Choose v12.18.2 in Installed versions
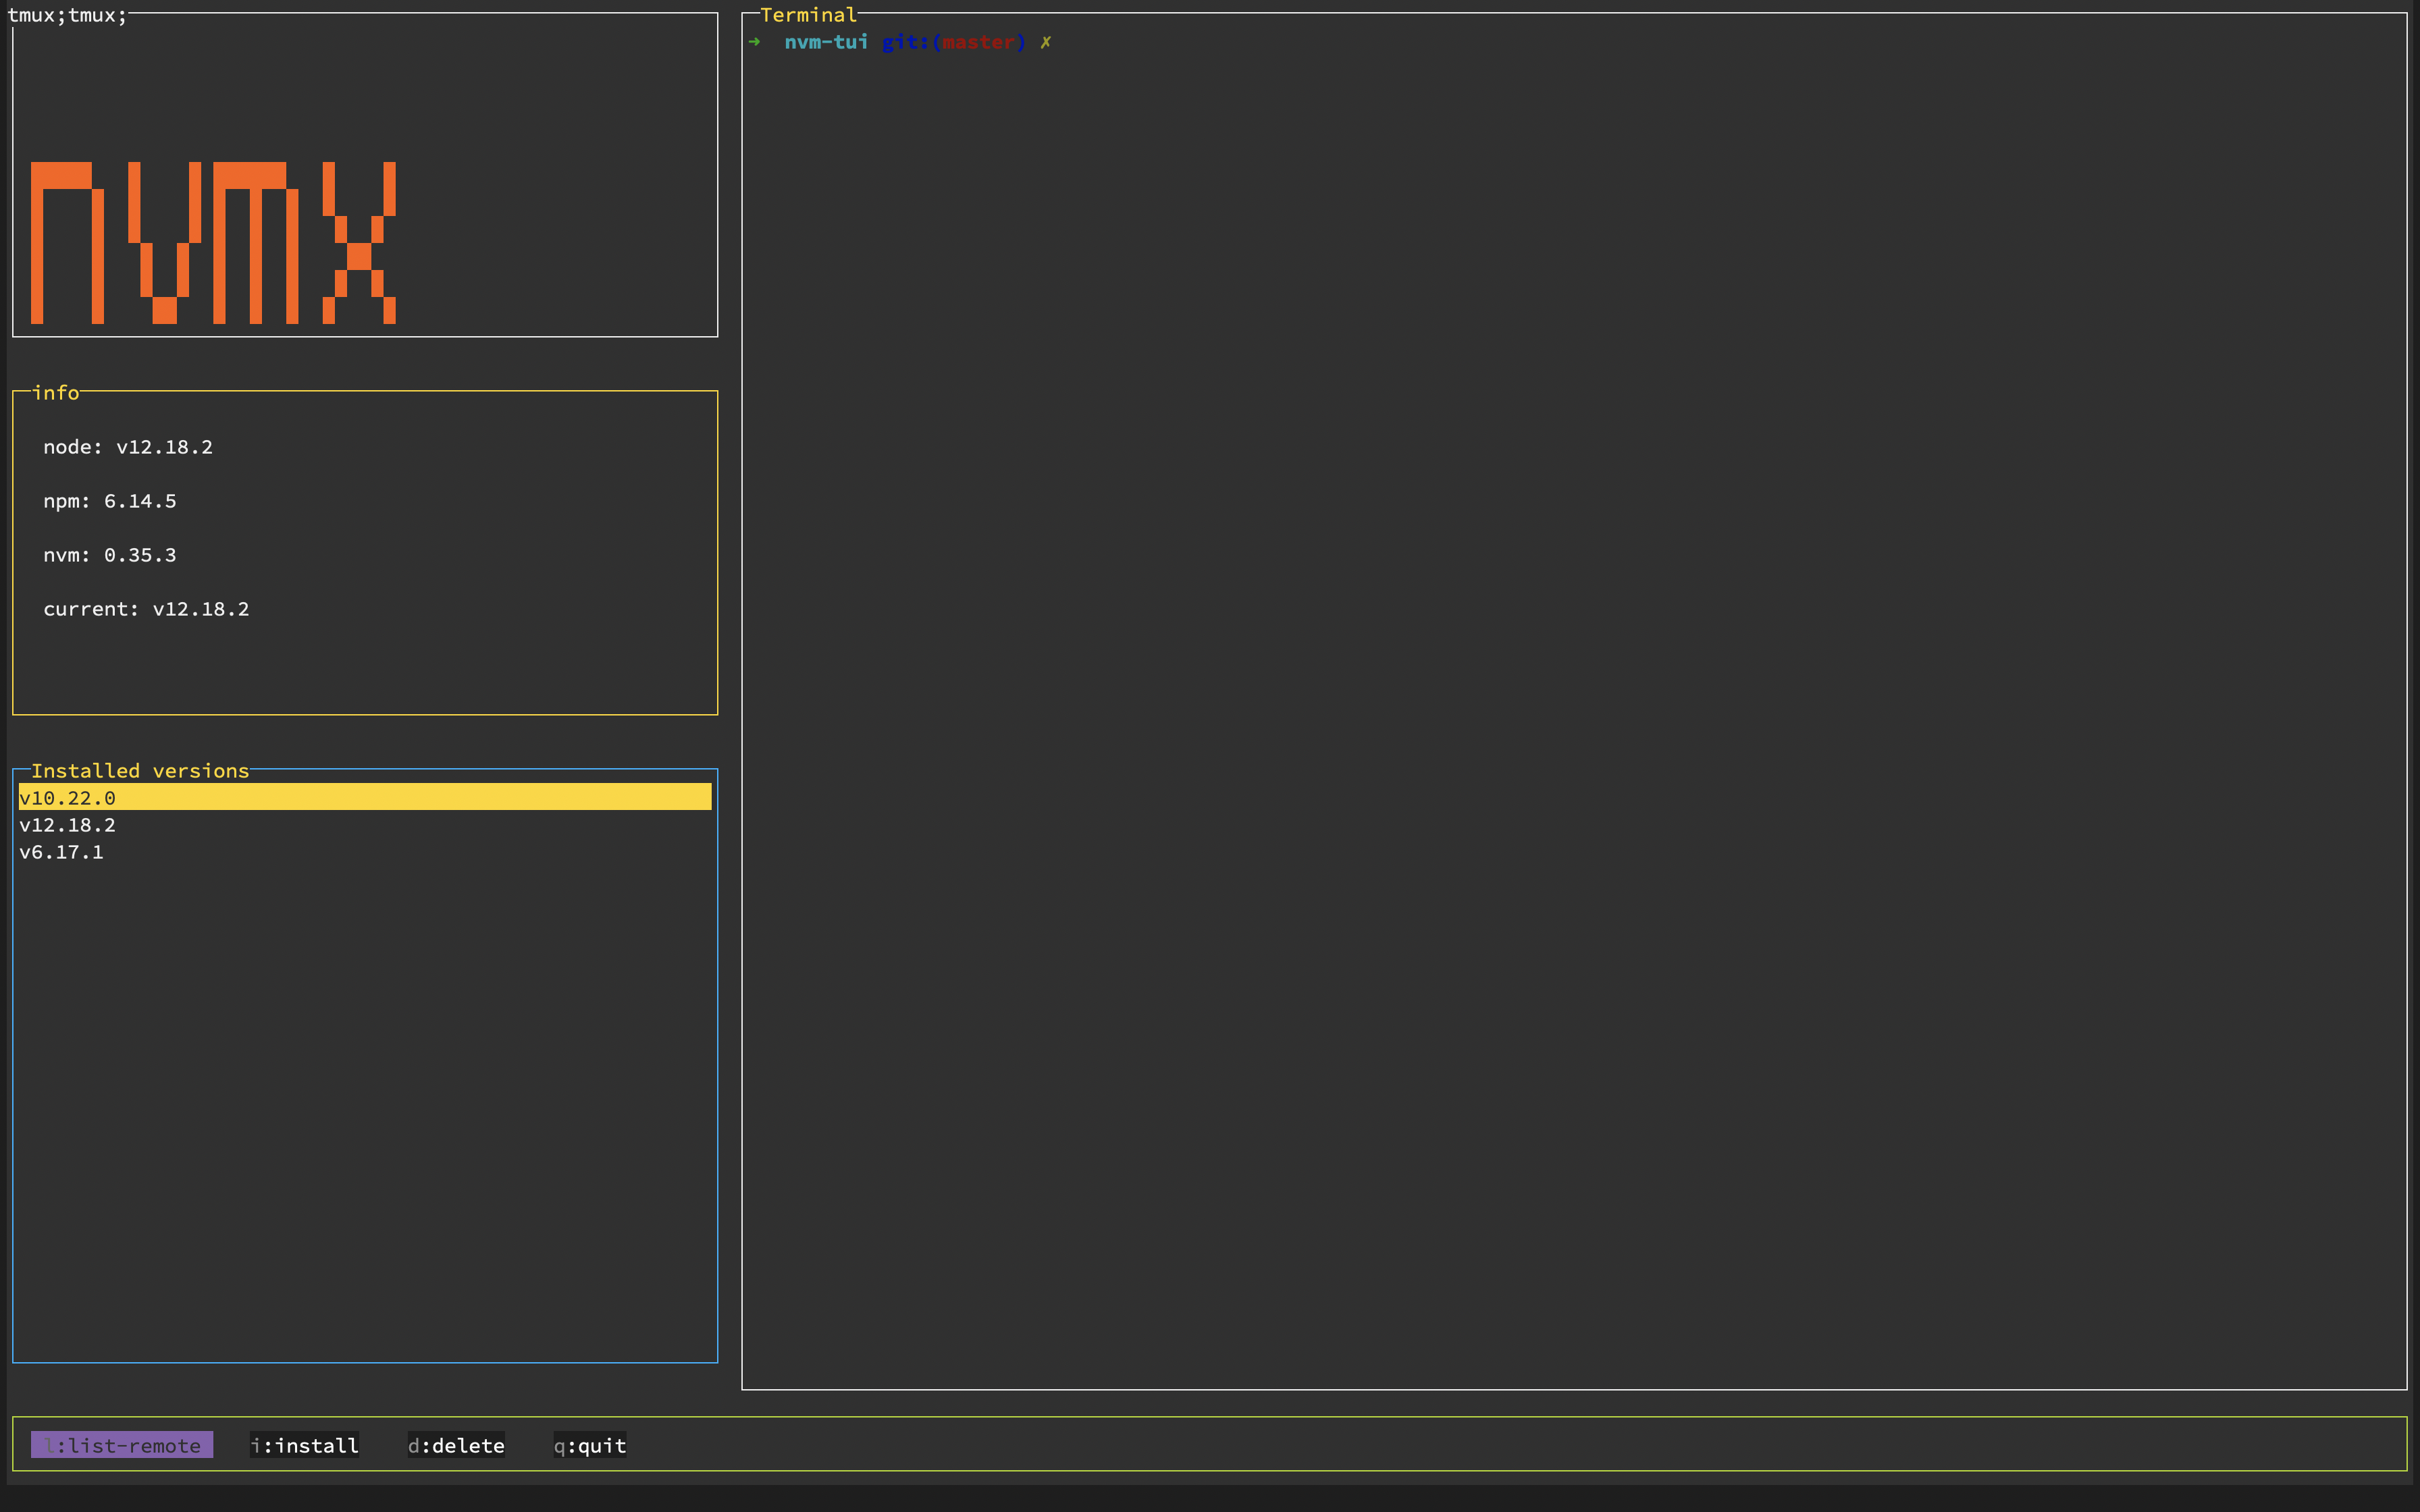 [x=67, y=824]
